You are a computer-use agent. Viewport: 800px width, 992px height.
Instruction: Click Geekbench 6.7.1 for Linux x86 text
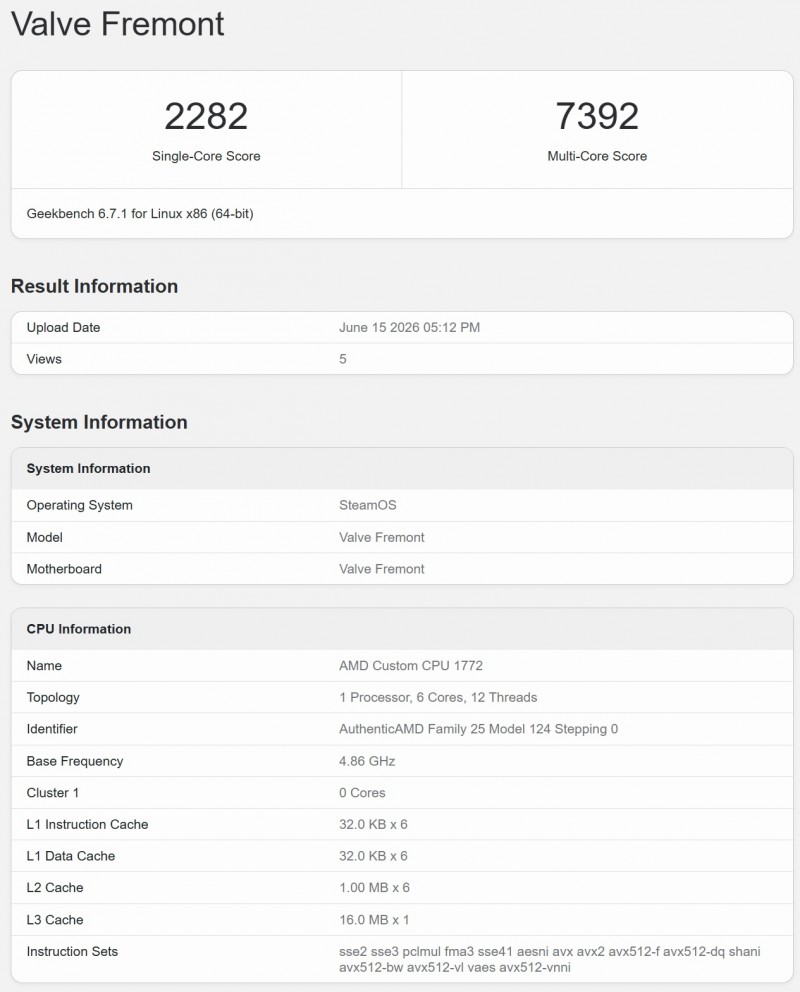tap(140, 214)
